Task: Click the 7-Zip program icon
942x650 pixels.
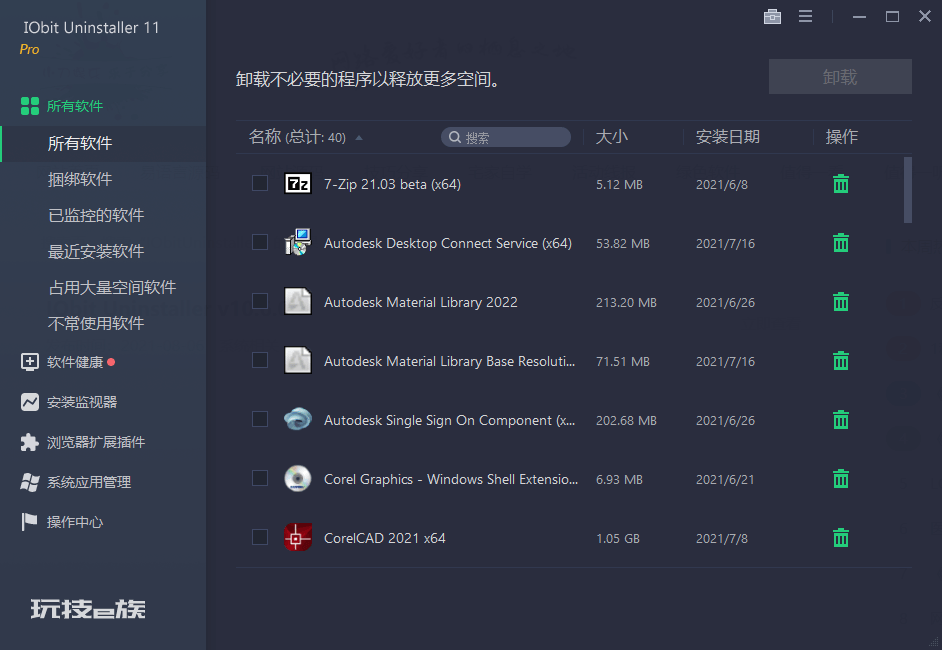Action: (x=297, y=184)
